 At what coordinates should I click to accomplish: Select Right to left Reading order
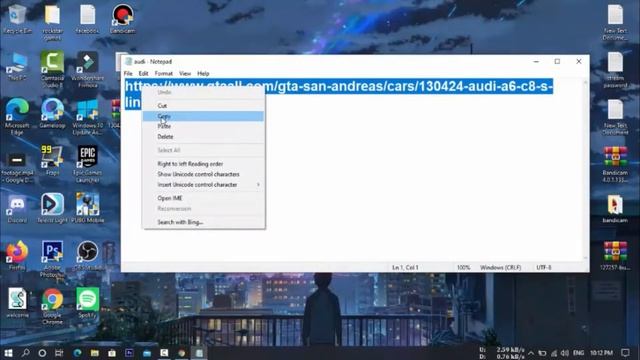pos(203,164)
